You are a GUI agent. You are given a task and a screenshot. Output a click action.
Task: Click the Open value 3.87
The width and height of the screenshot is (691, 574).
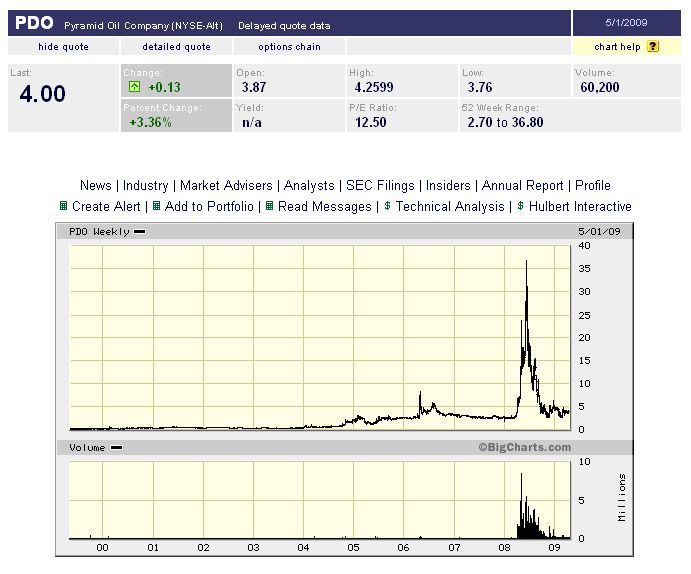pyautogui.click(x=254, y=87)
